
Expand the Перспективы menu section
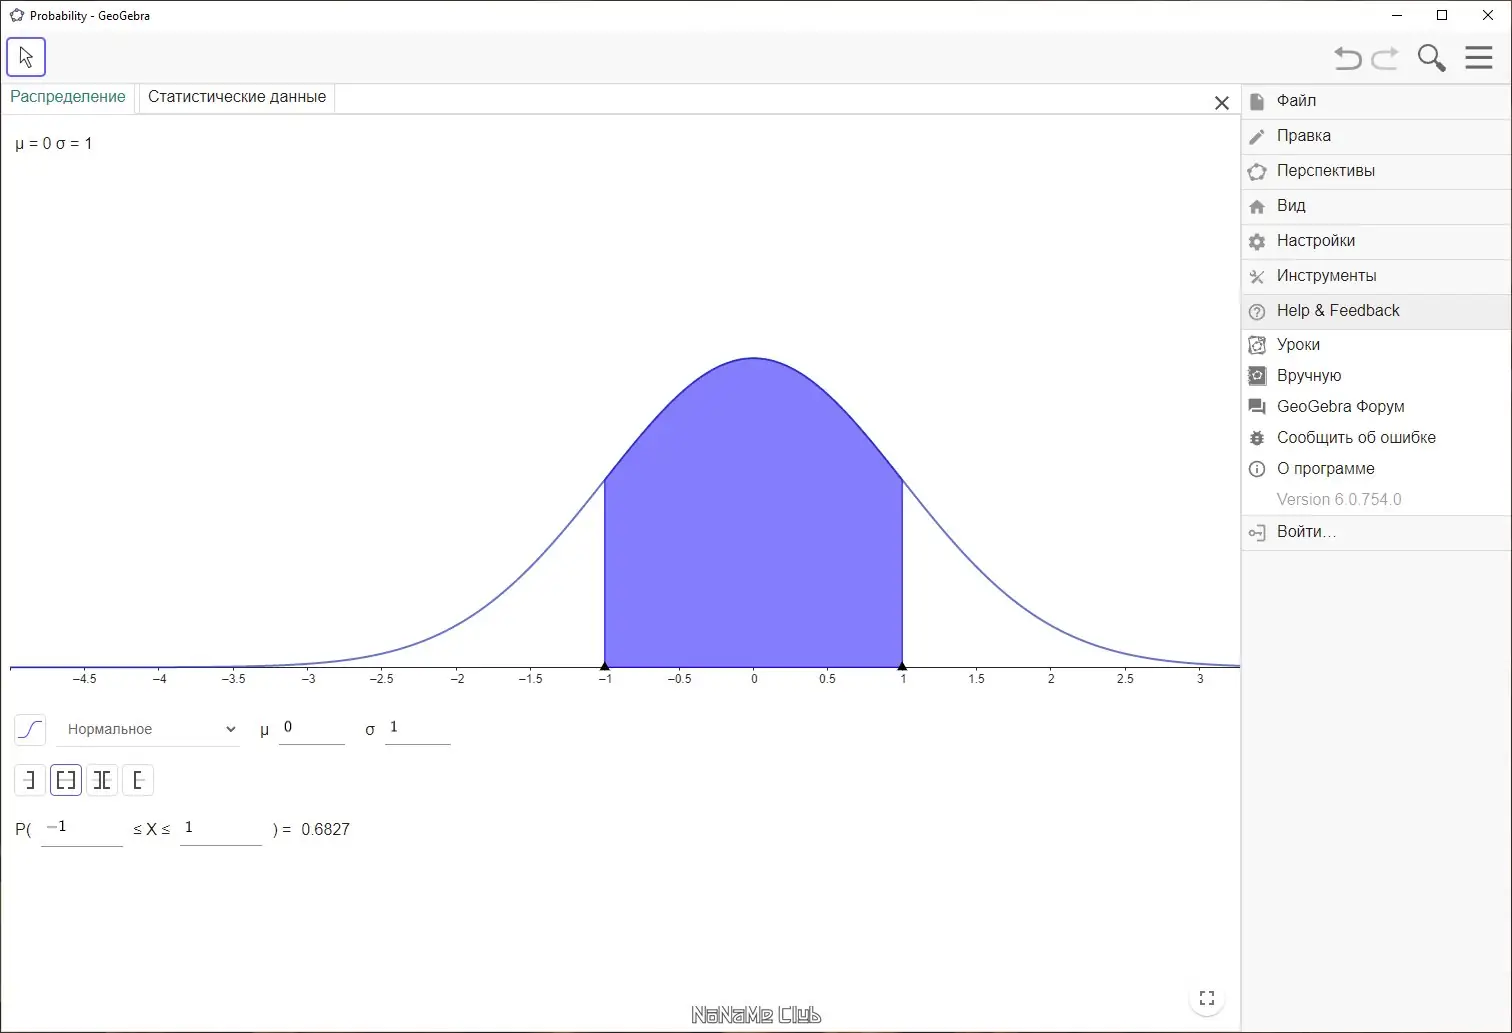coord(1376,171)
